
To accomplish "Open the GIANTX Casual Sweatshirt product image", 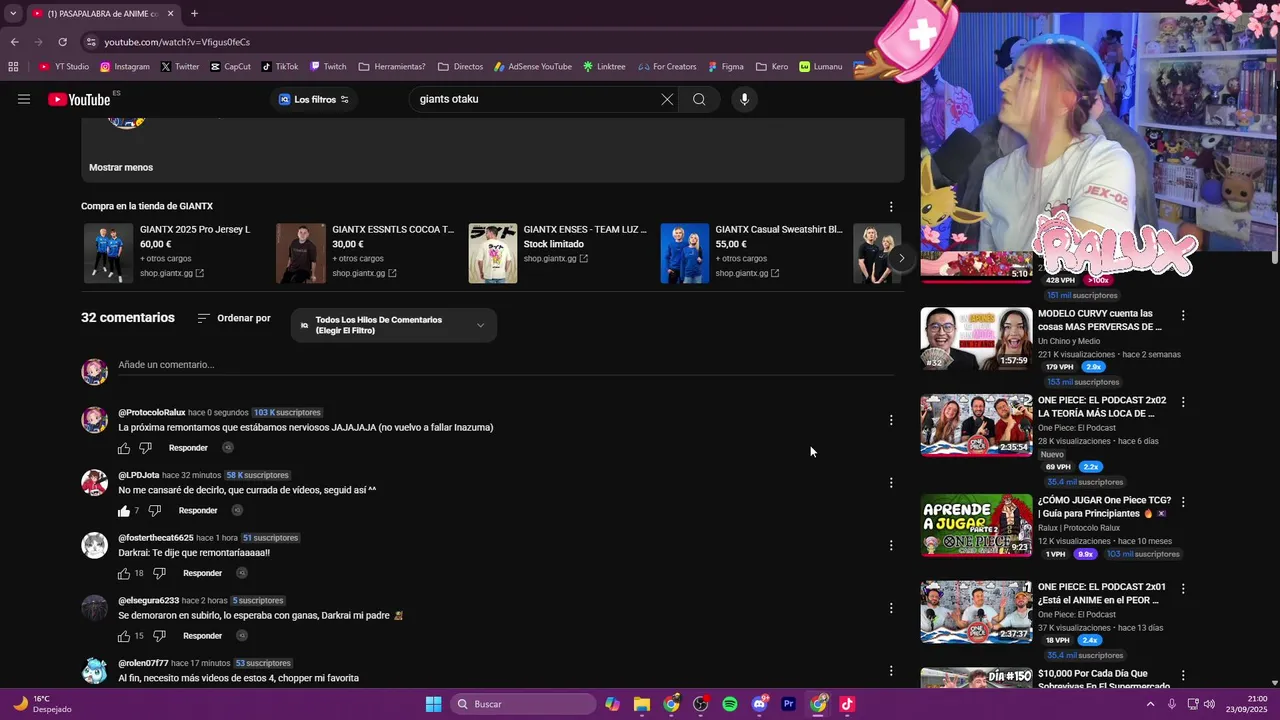I will [685, 253].
